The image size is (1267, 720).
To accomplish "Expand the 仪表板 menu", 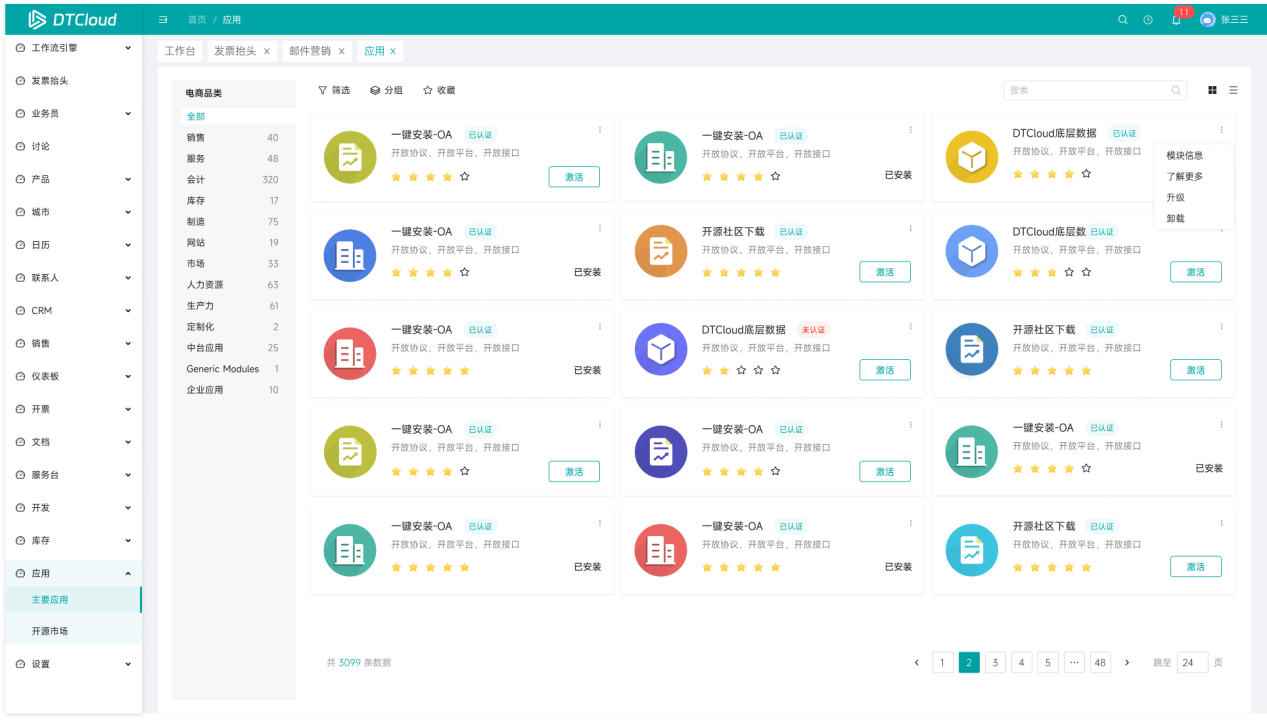I will coord(127,376).
